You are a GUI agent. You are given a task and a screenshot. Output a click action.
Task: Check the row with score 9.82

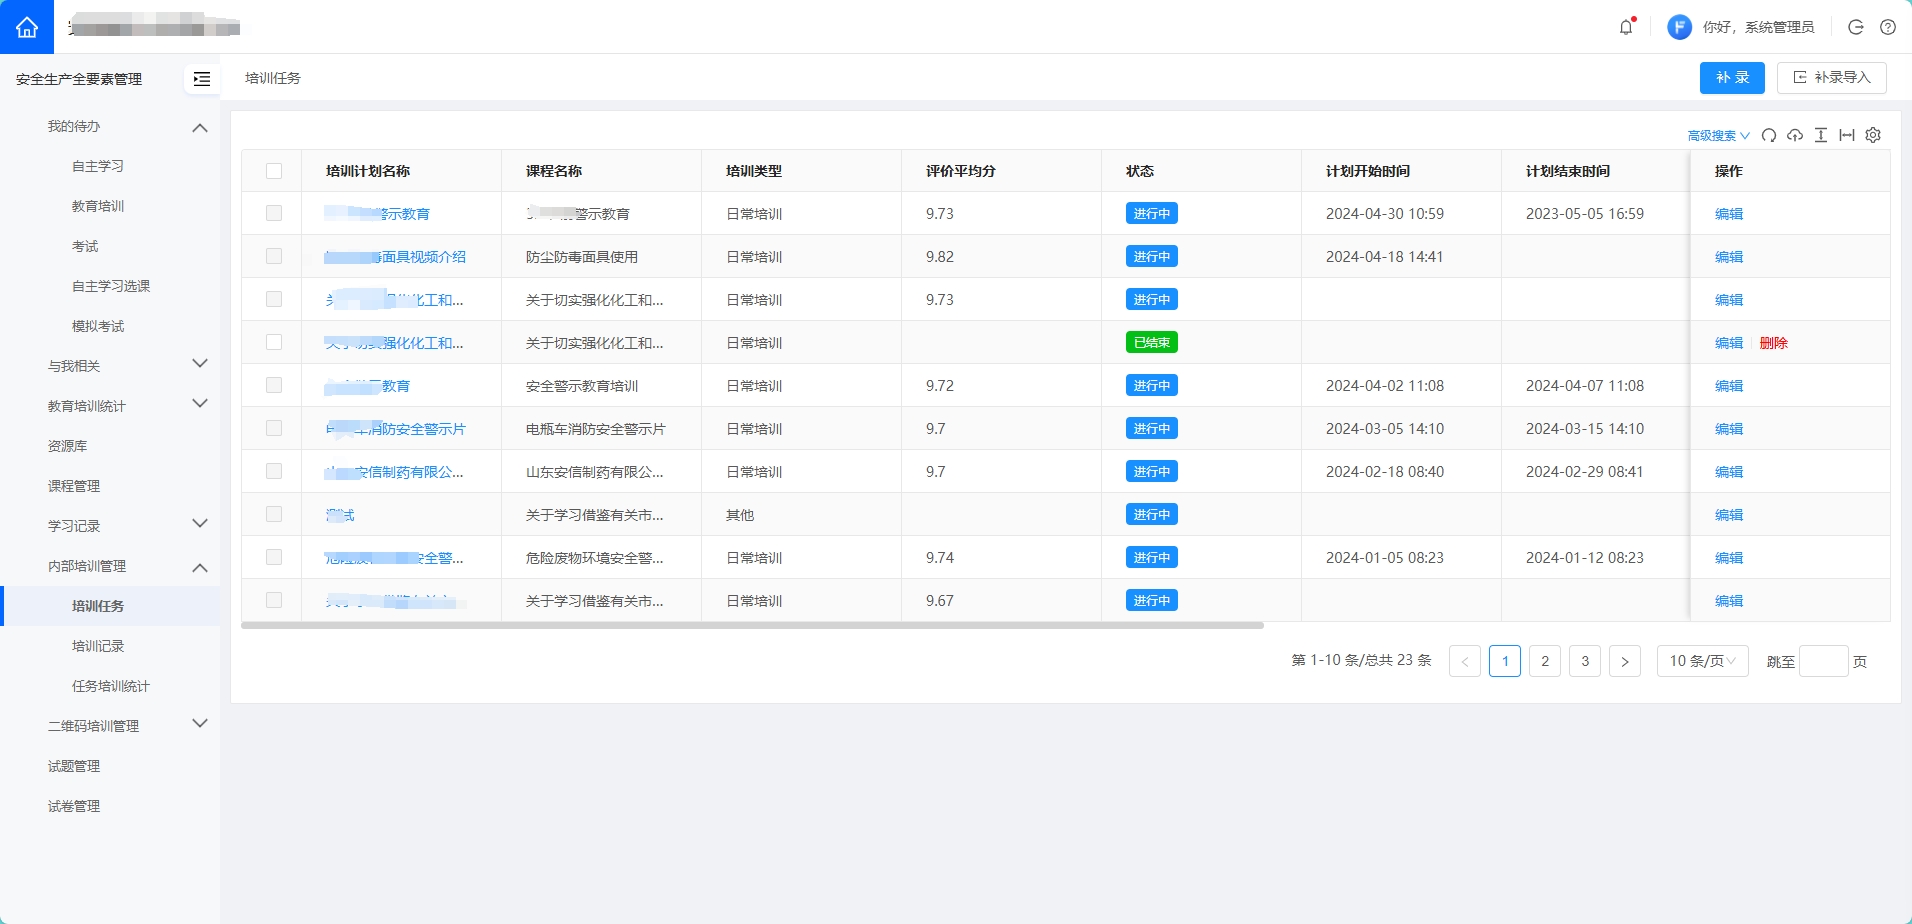(274, 256)
